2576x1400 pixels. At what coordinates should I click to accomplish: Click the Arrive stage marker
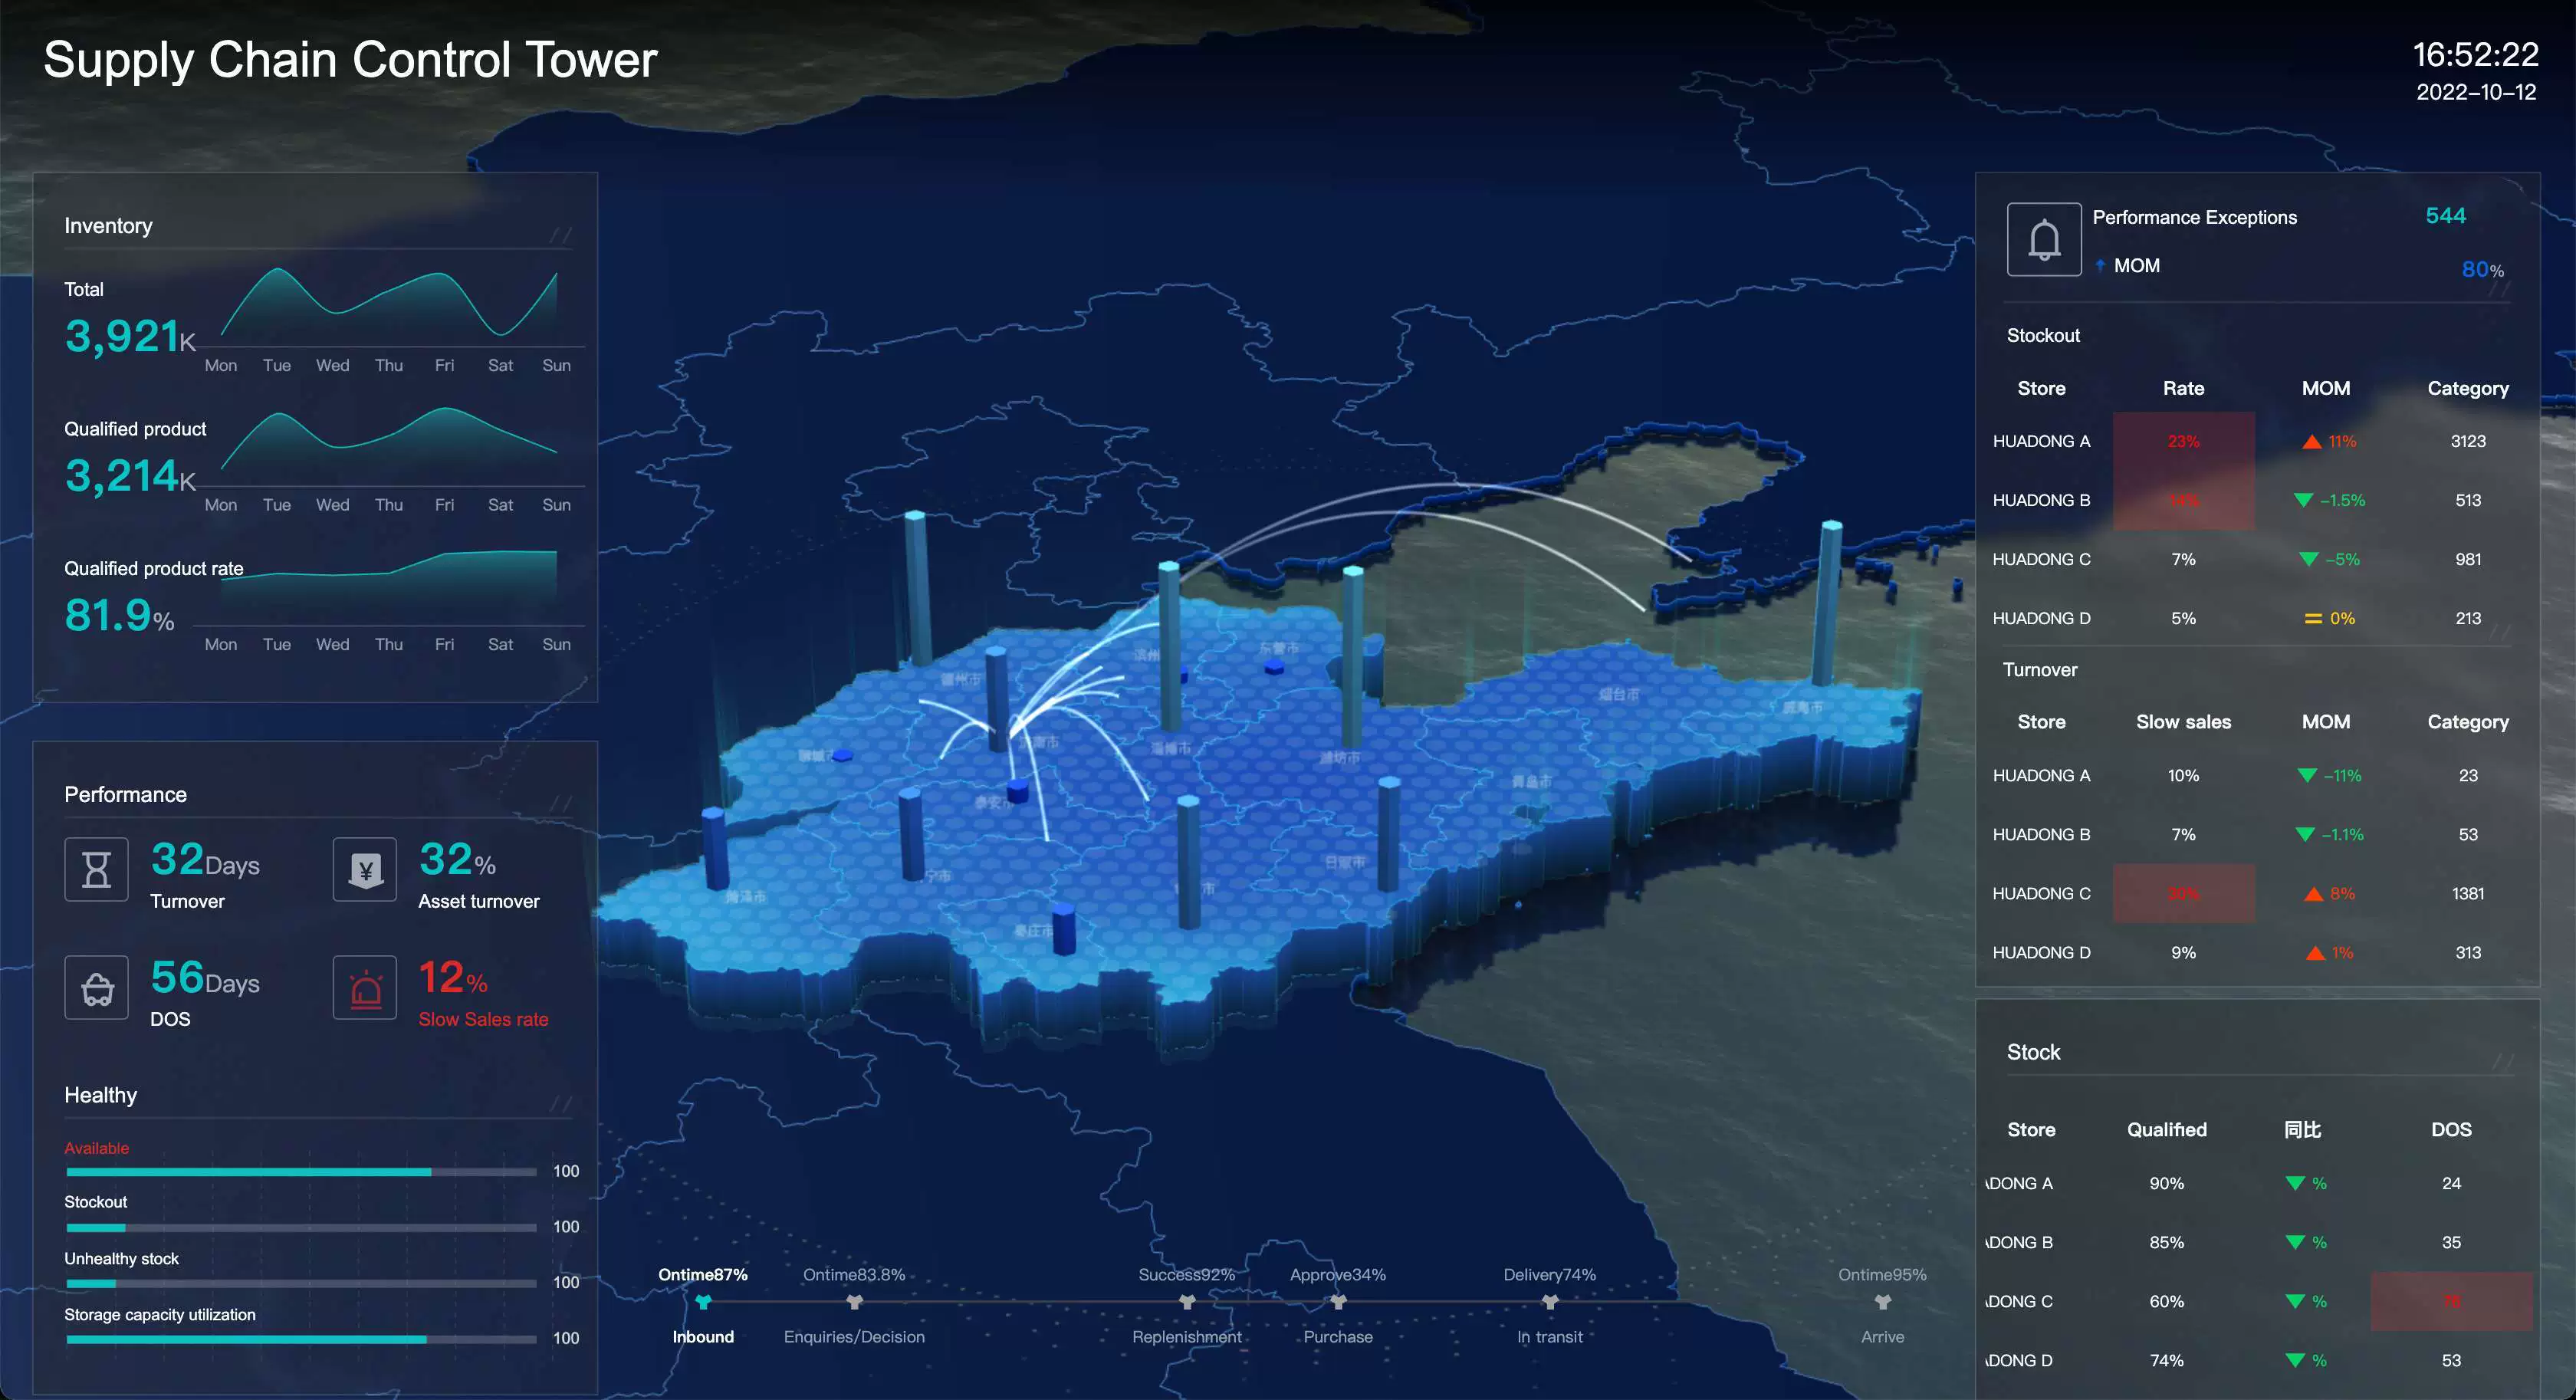point(1882,1302)
